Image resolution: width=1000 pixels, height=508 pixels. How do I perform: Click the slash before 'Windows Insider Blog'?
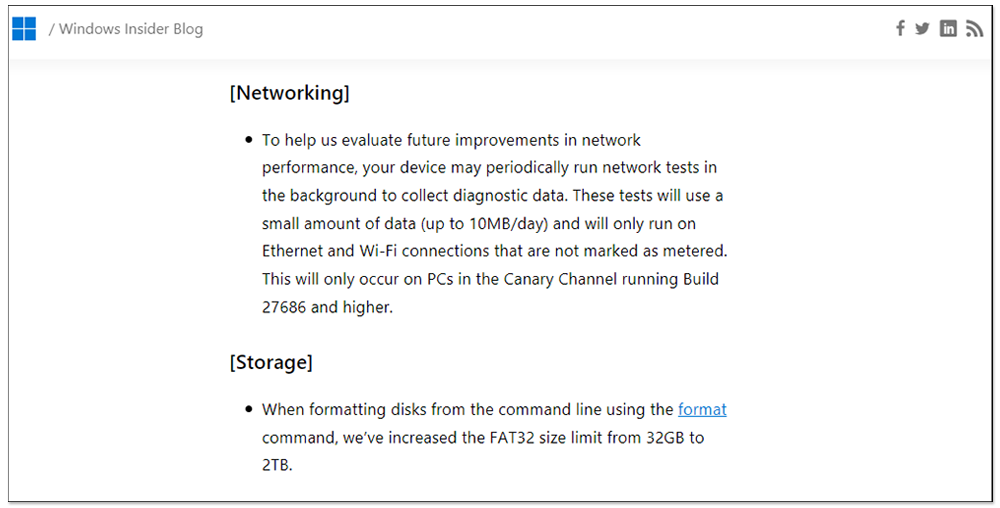[x=52, y=29]
